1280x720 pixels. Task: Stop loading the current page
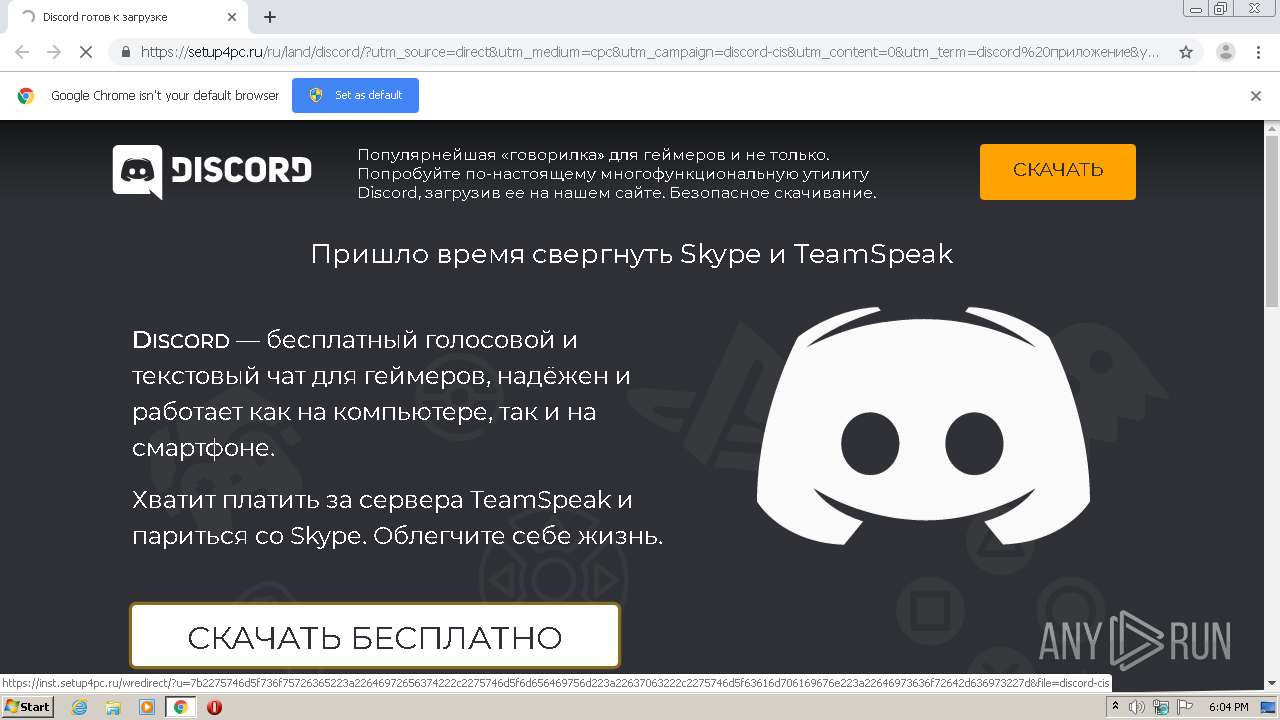tap(86, 52)
